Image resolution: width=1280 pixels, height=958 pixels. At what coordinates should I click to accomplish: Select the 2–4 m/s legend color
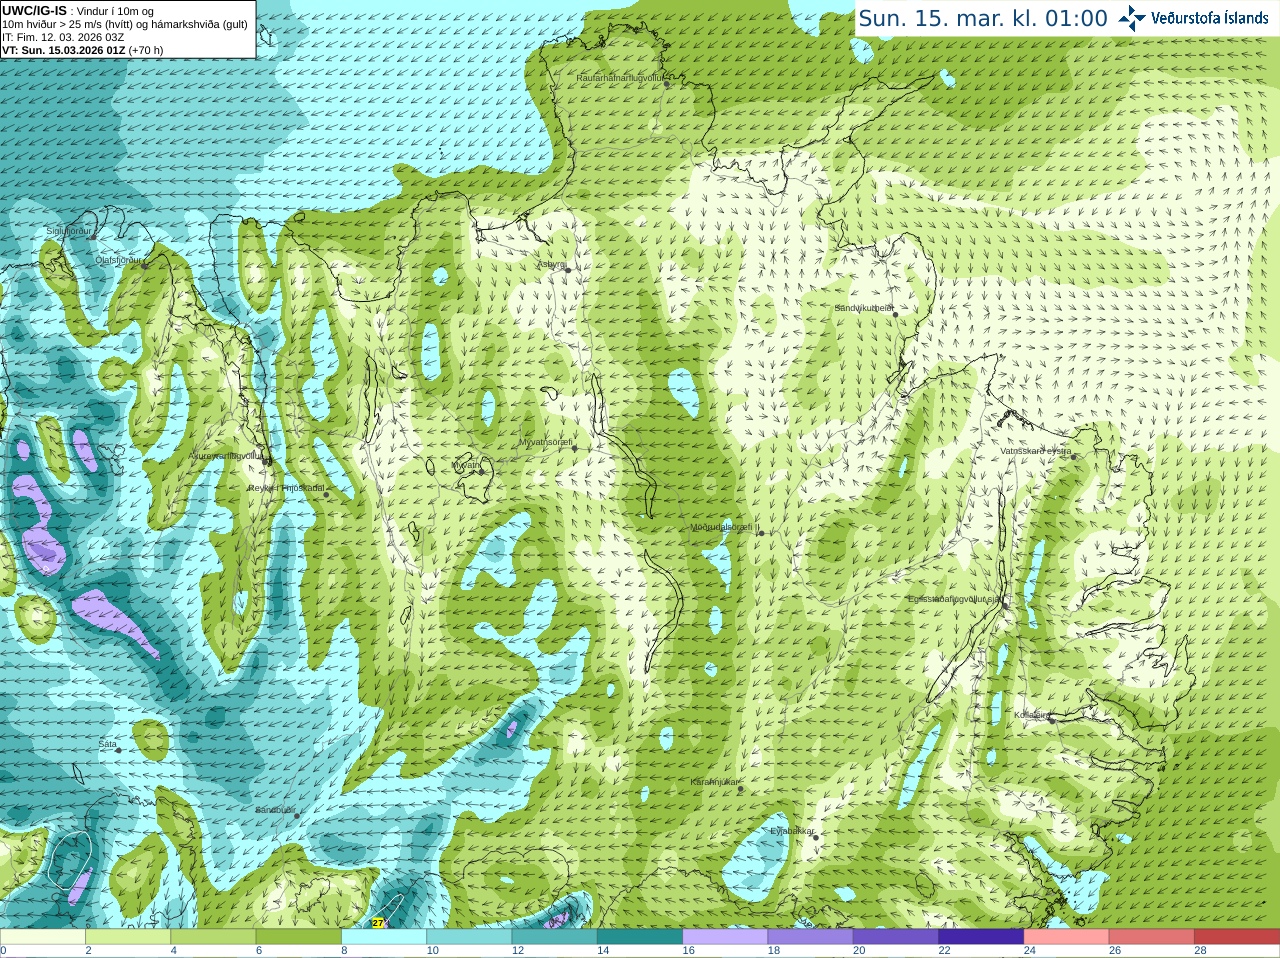click(128, 937)
